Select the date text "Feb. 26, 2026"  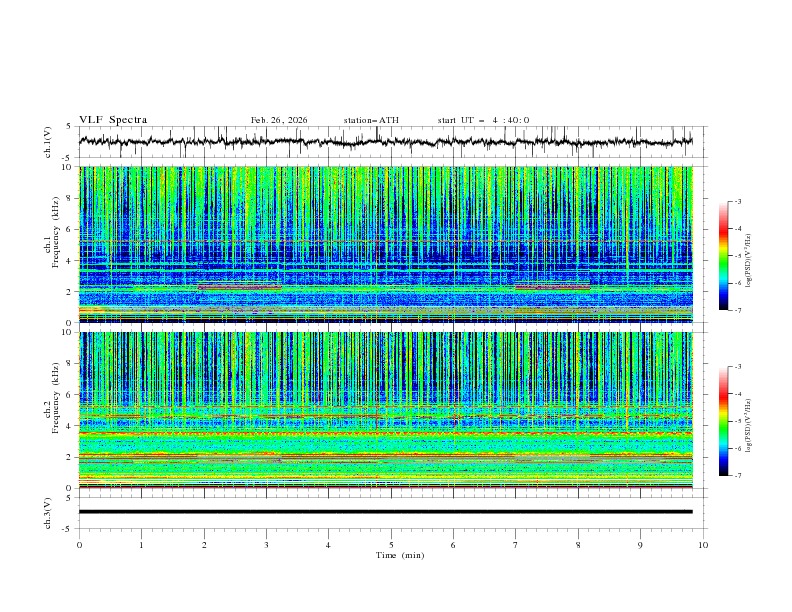pos(279,120)
